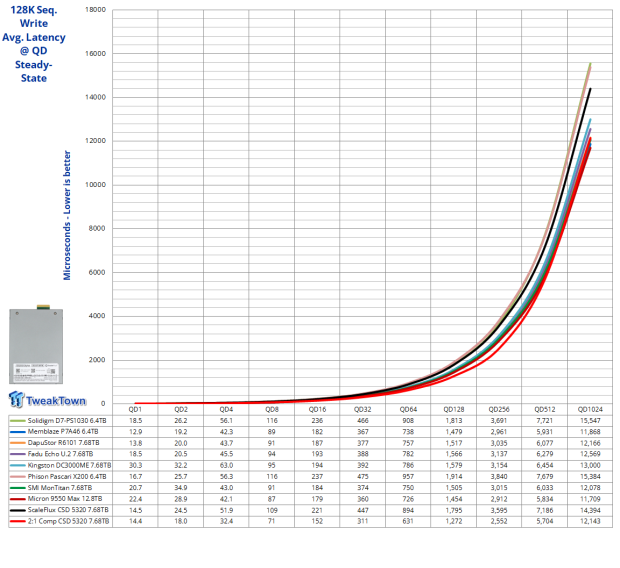Click the QD1 column header

134,410
